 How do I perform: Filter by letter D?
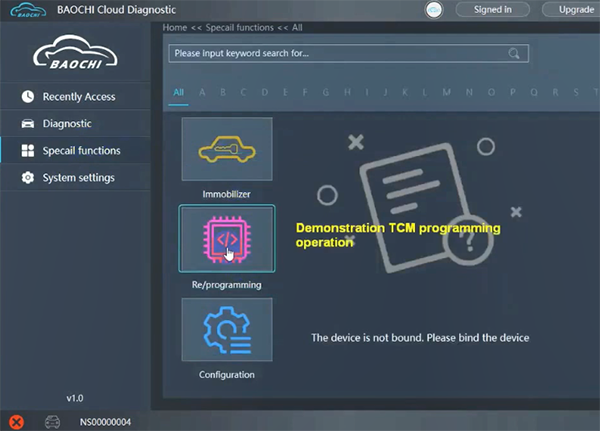(264, 92)
